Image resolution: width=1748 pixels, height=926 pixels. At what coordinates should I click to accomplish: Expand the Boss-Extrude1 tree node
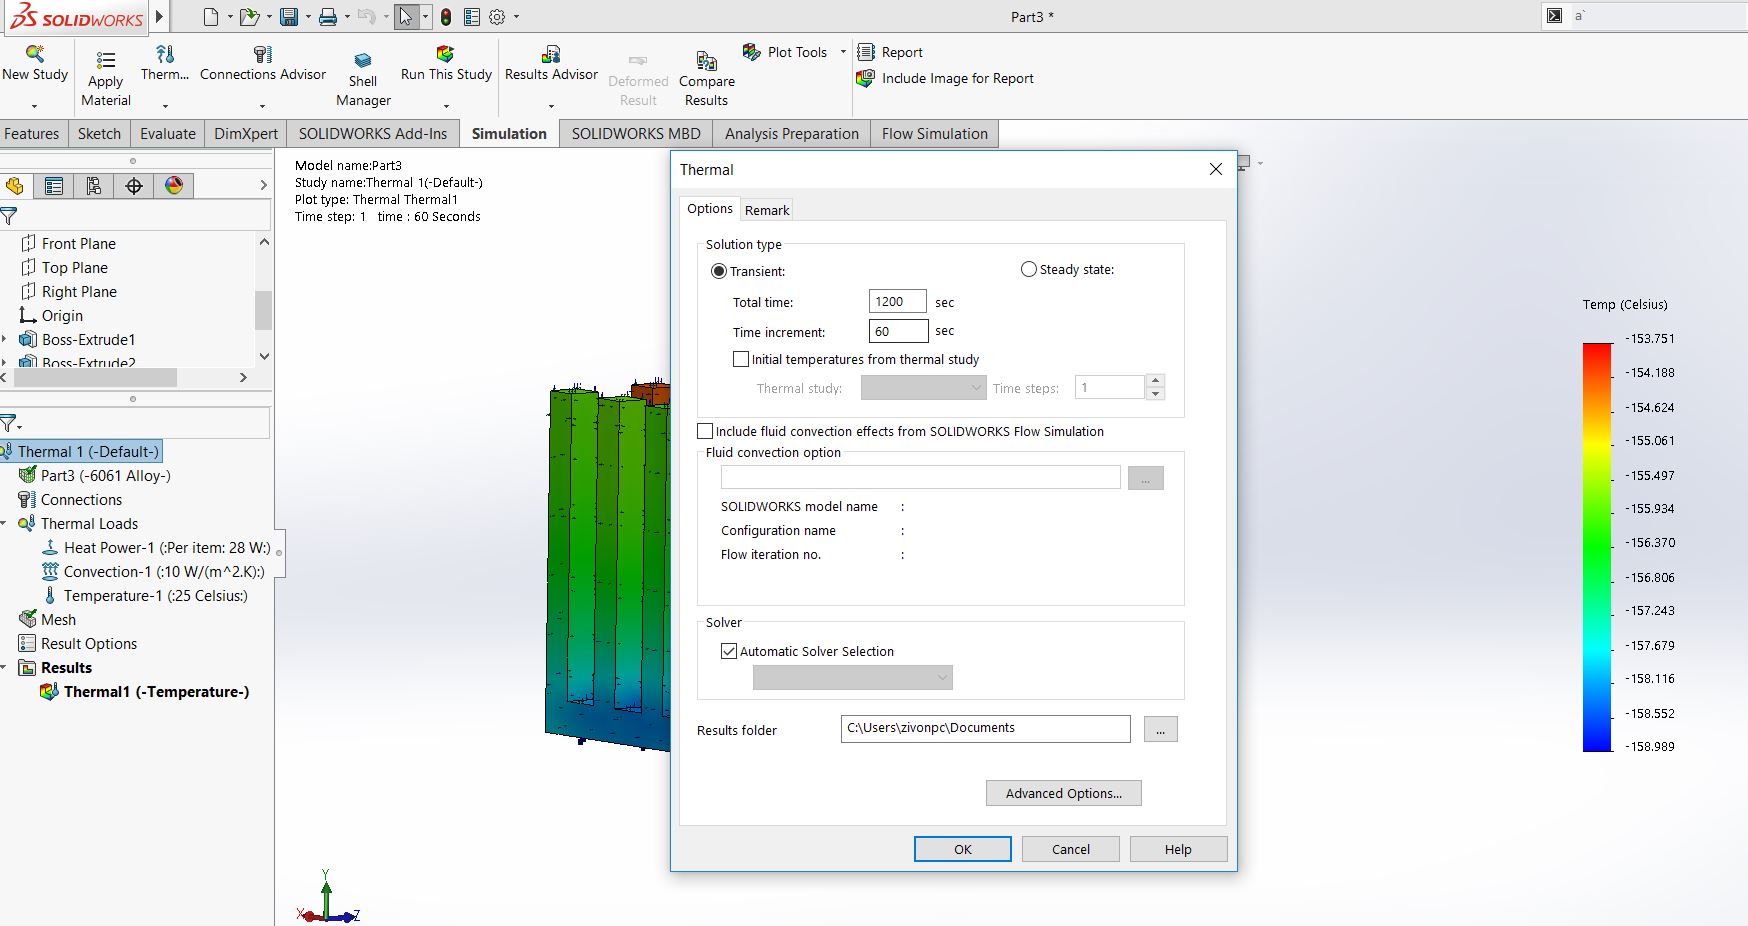pyautogui.click(x=5, y=340)
